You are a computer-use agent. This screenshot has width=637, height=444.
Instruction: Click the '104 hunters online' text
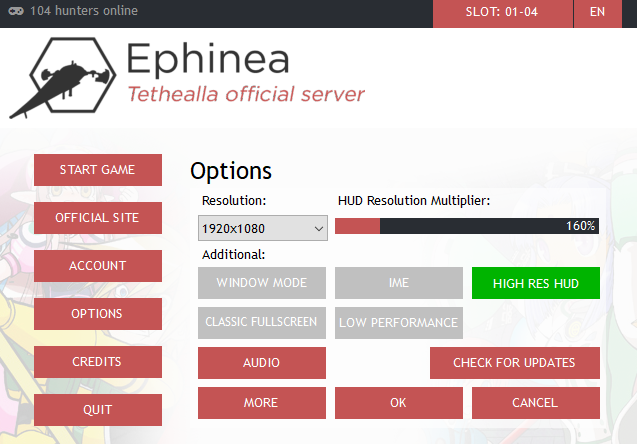click(x=84, y=11)
